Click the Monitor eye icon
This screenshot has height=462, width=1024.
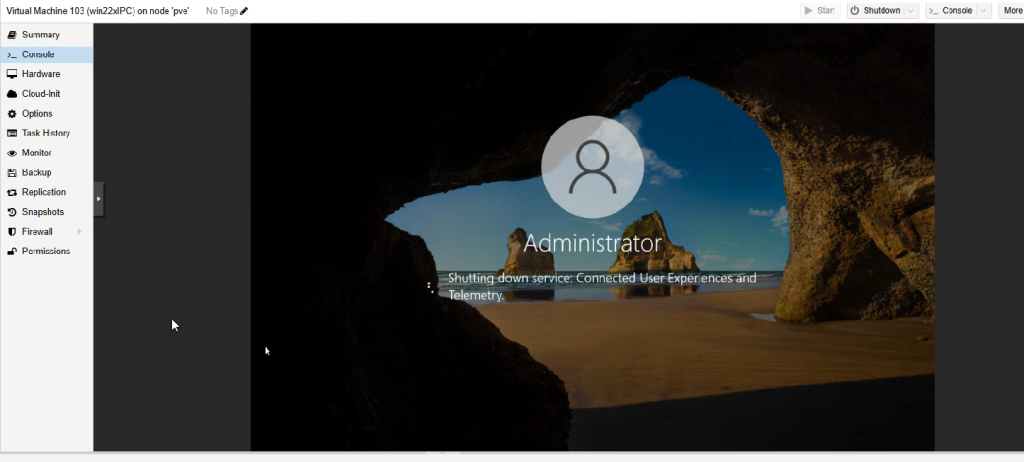click(x=12, y=153)
